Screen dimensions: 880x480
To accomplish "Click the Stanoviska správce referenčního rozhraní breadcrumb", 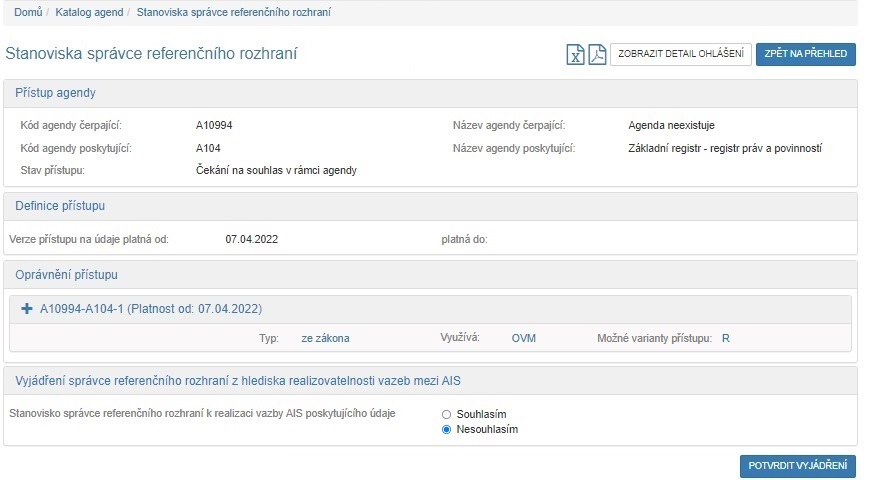I will click(233, 13).
